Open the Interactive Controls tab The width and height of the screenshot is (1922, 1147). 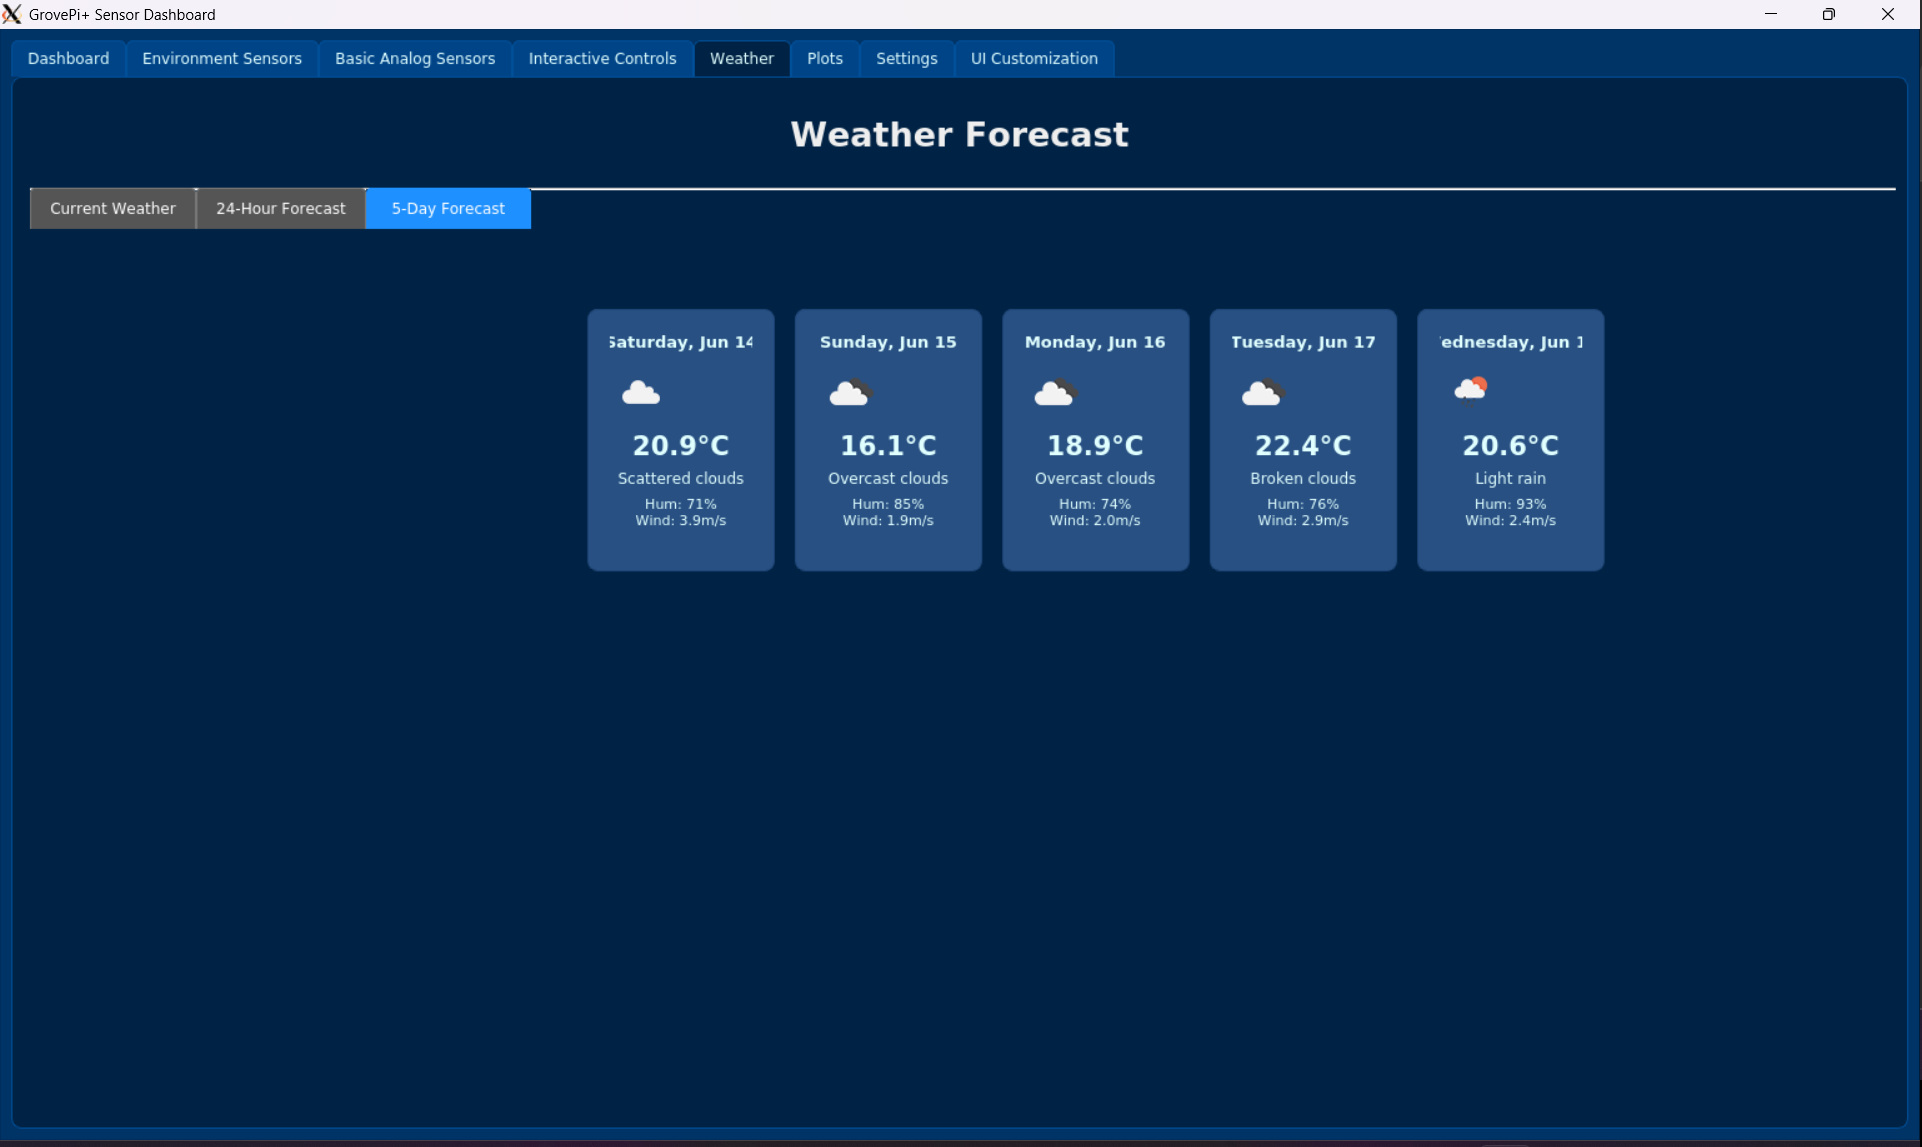(x=602, y=58)
